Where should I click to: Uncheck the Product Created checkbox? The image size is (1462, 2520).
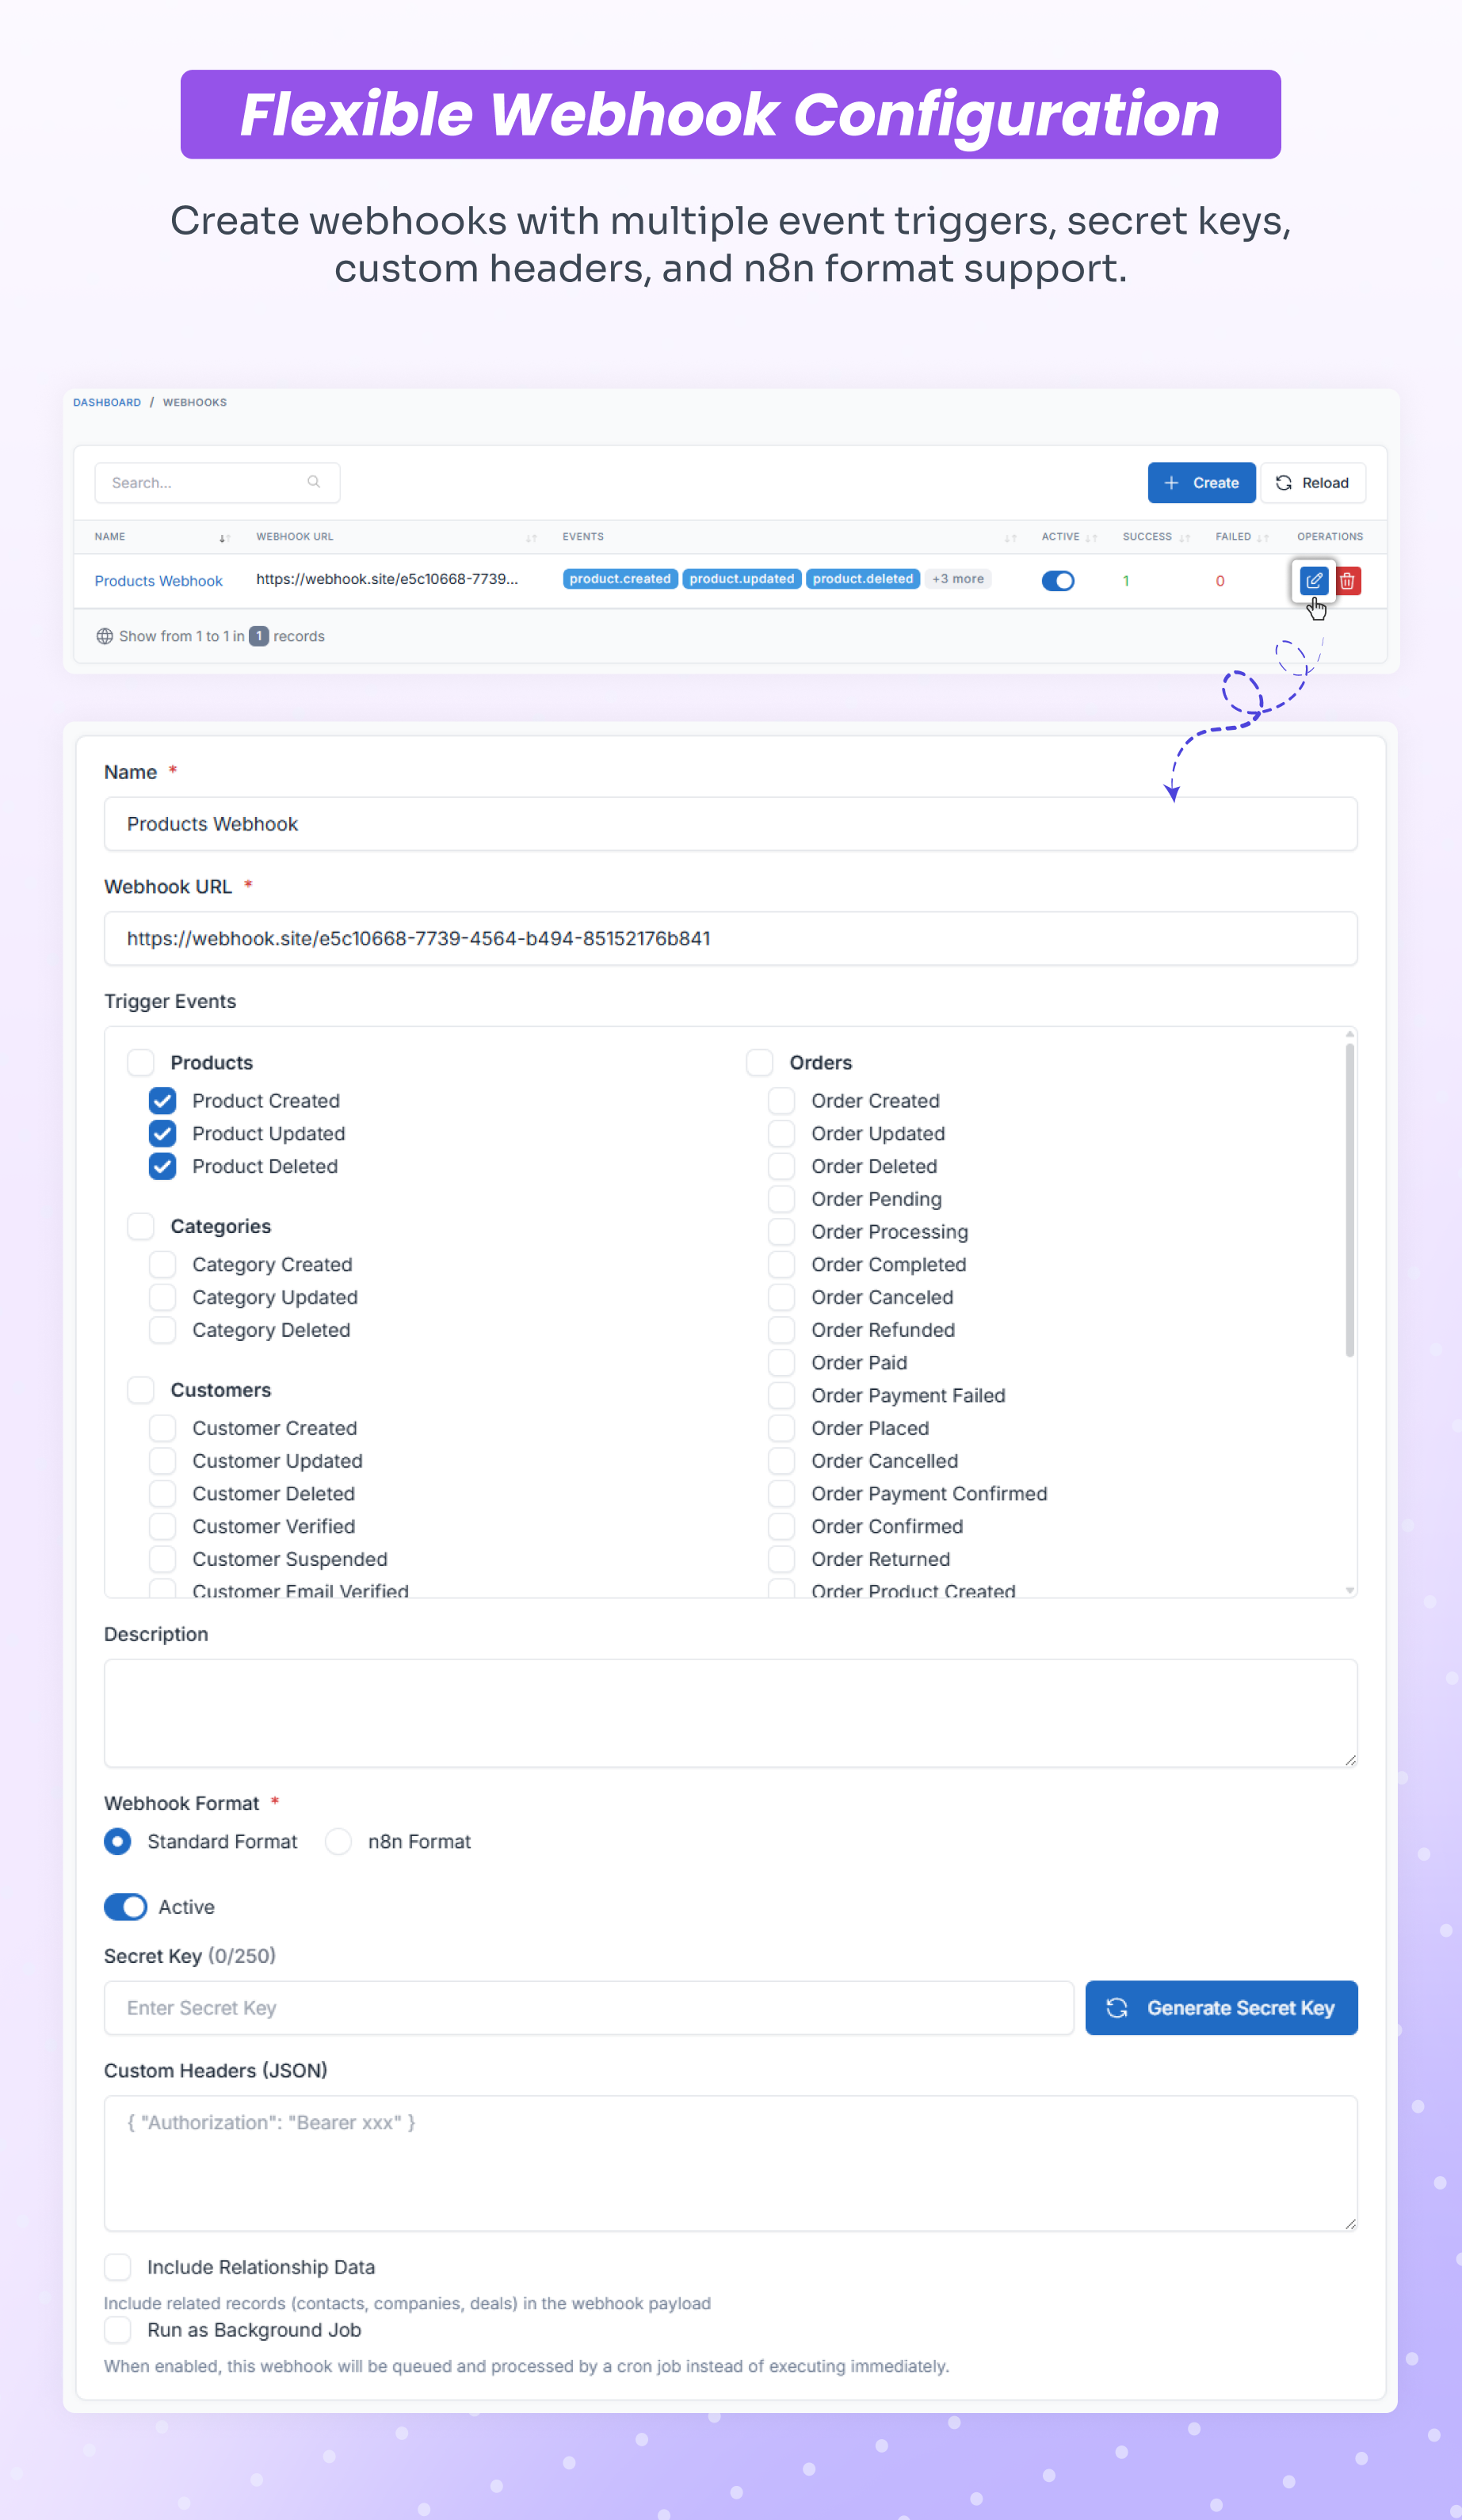163,1100
